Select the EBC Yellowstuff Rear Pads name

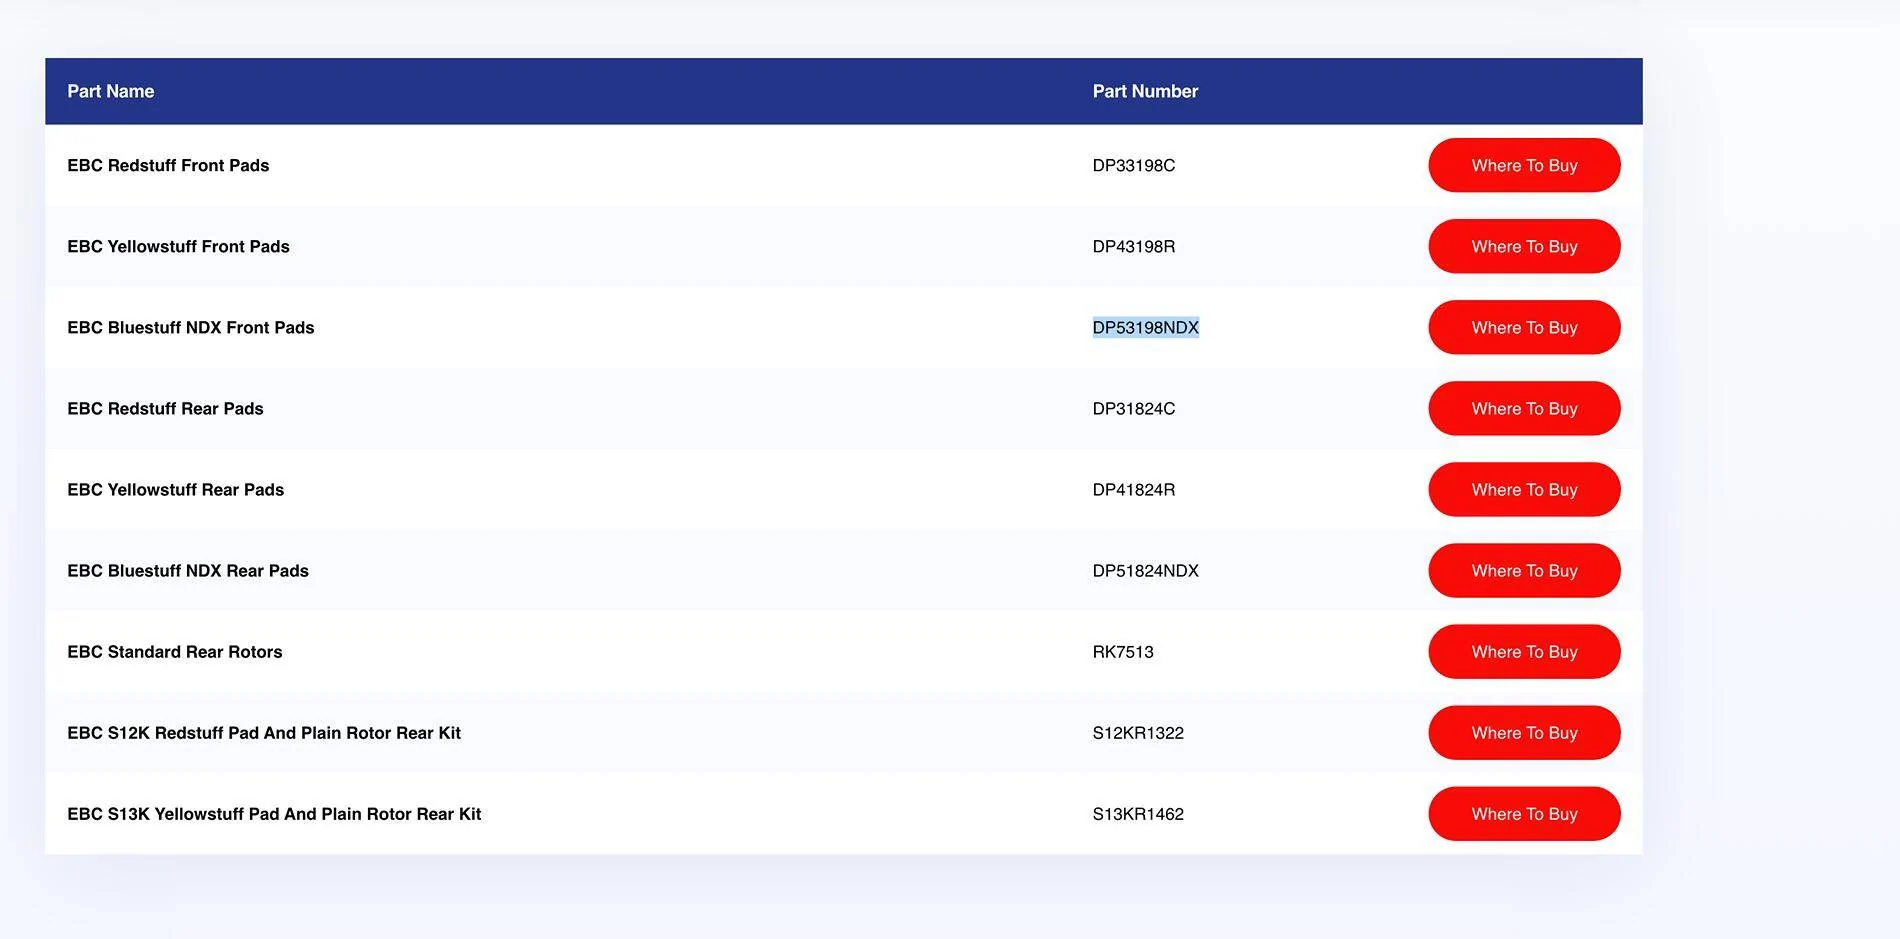(x=176, y=489)
